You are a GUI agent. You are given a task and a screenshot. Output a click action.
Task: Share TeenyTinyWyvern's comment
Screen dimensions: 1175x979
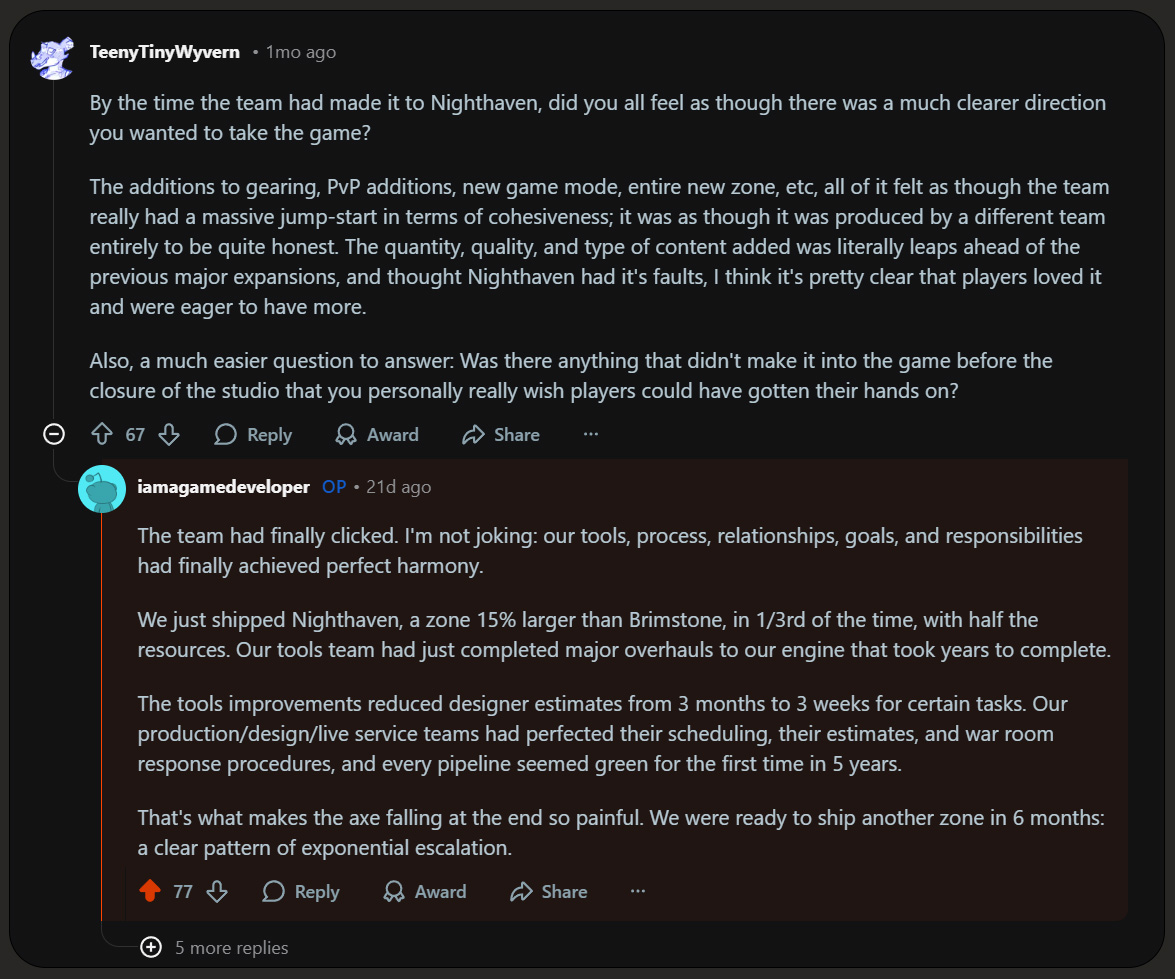(501, 434)
